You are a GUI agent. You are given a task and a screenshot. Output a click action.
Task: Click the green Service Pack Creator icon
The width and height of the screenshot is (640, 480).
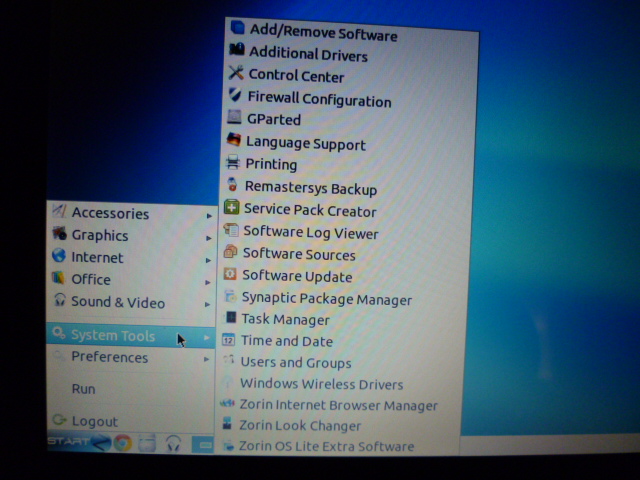[232, 207]
